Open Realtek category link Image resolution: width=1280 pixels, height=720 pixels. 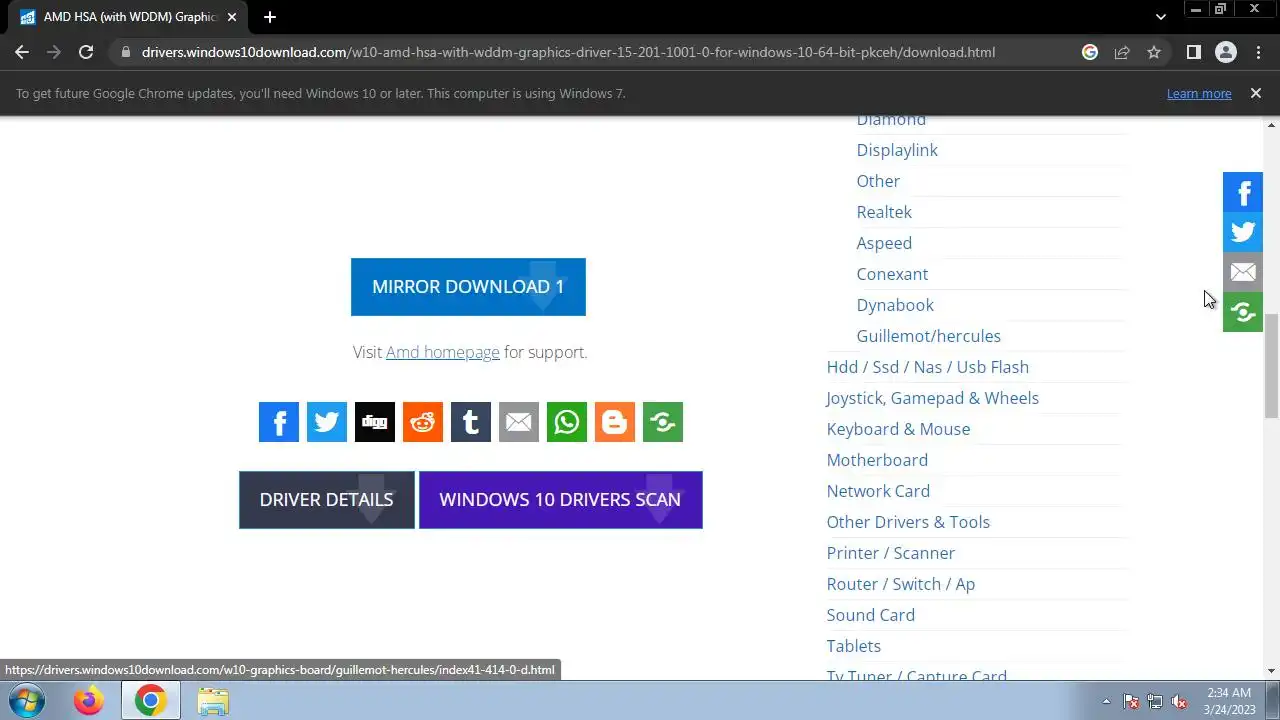[884, 212]
